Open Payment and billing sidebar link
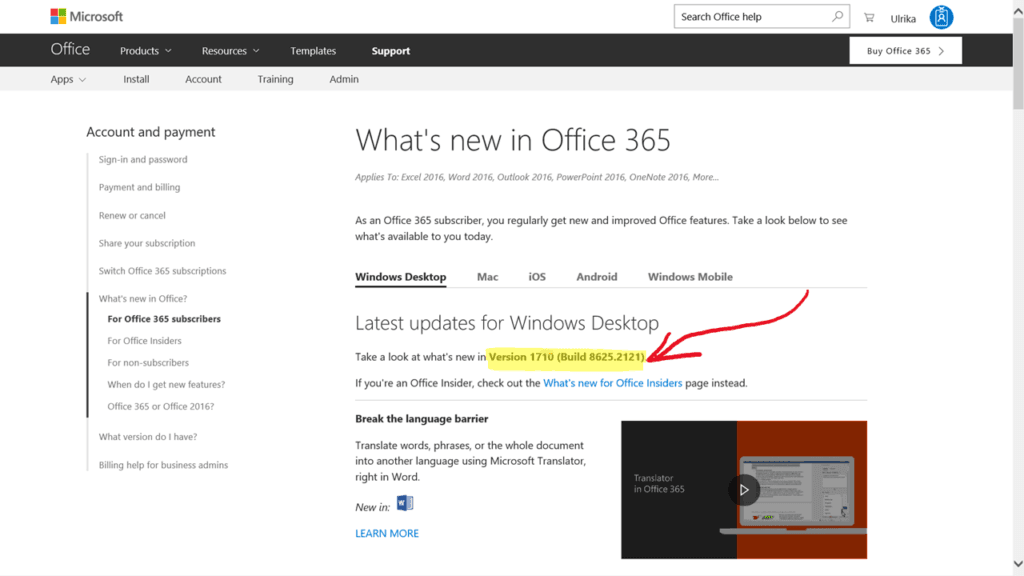Image resolution: width=1024 pixels, height=576 pixels. 139,187
